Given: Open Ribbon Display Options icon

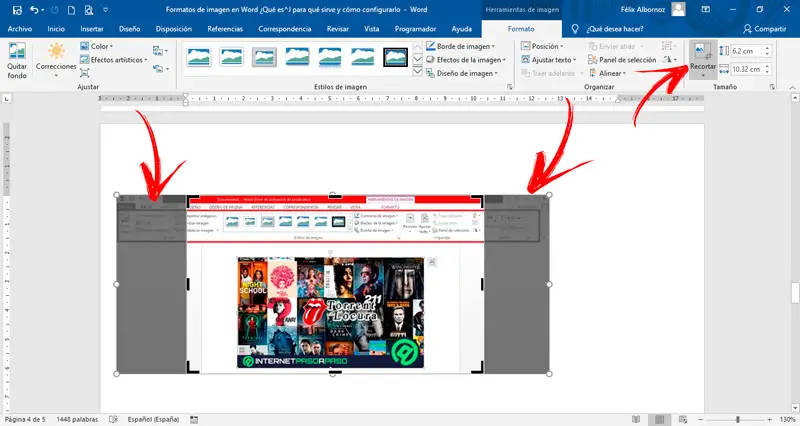Looking at the screenshot, I should click(x=706, y=9).
